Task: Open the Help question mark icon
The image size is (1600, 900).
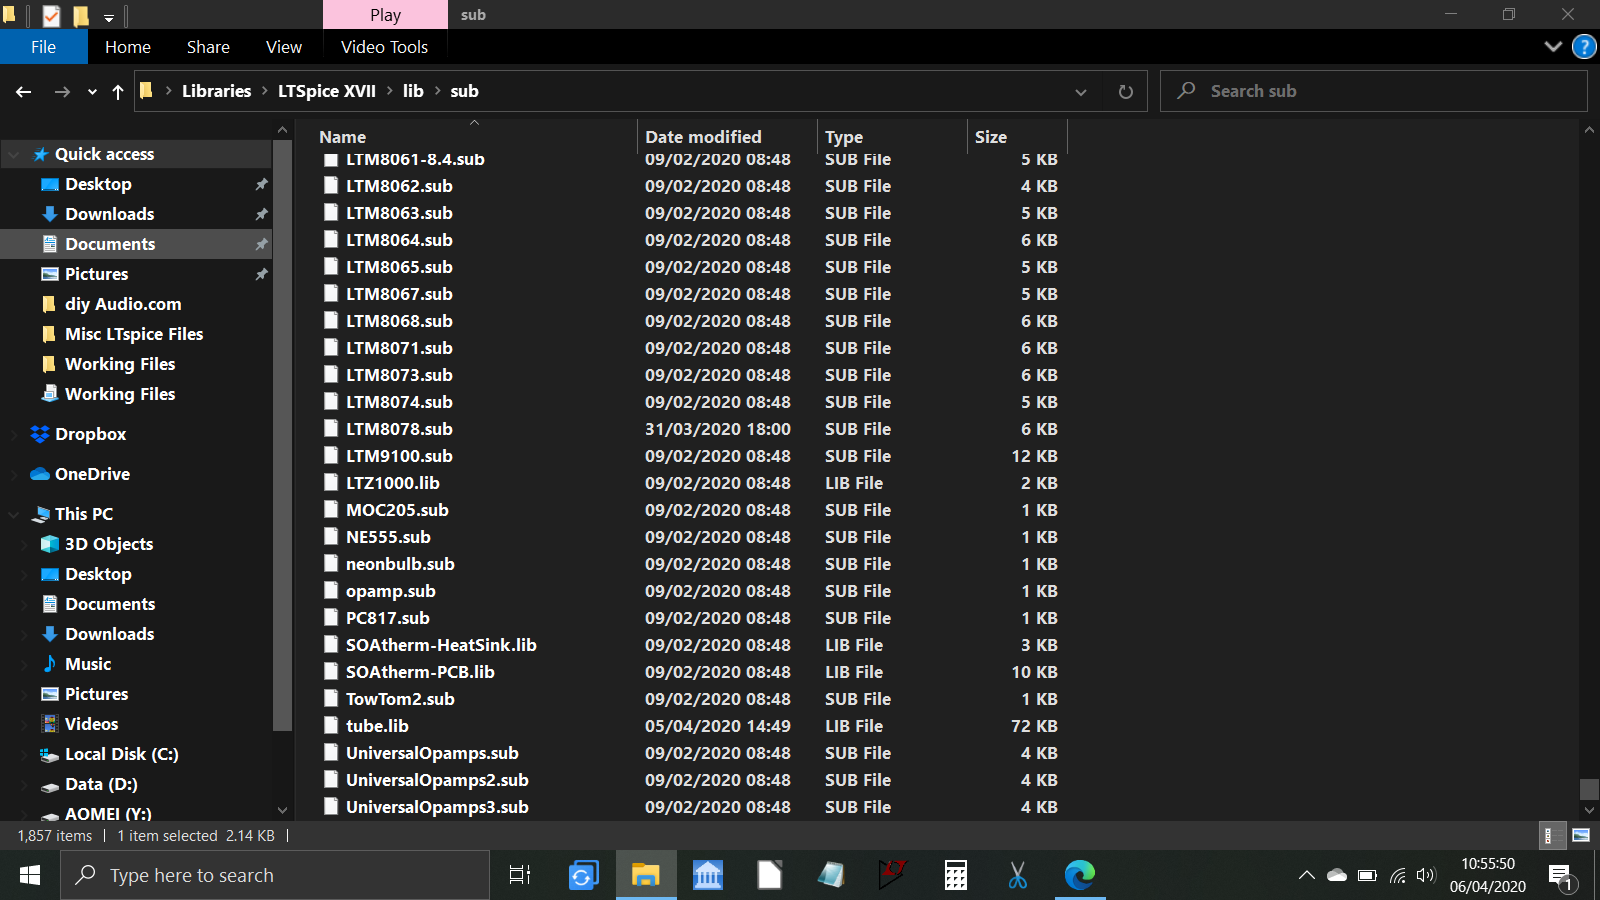Action: pos(1584,47)
